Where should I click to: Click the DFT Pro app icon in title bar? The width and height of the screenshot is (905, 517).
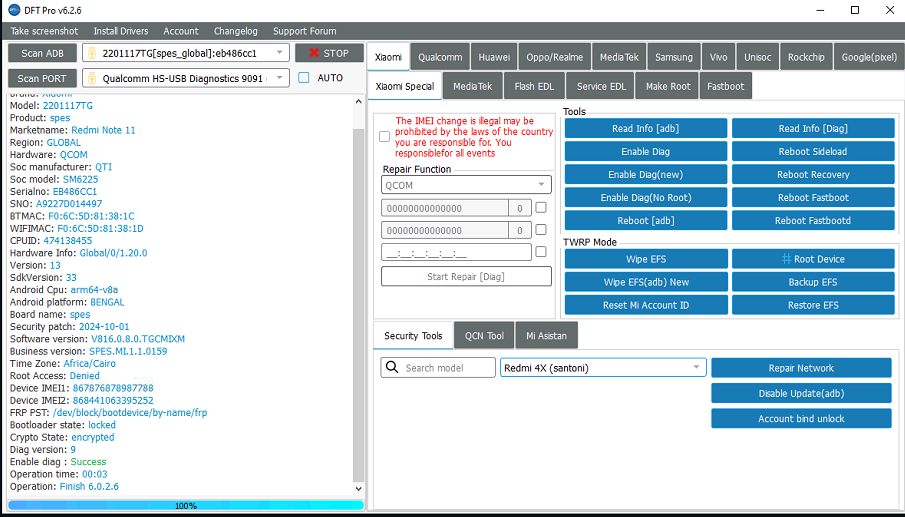pyautogui.click(x=11, y=10)
